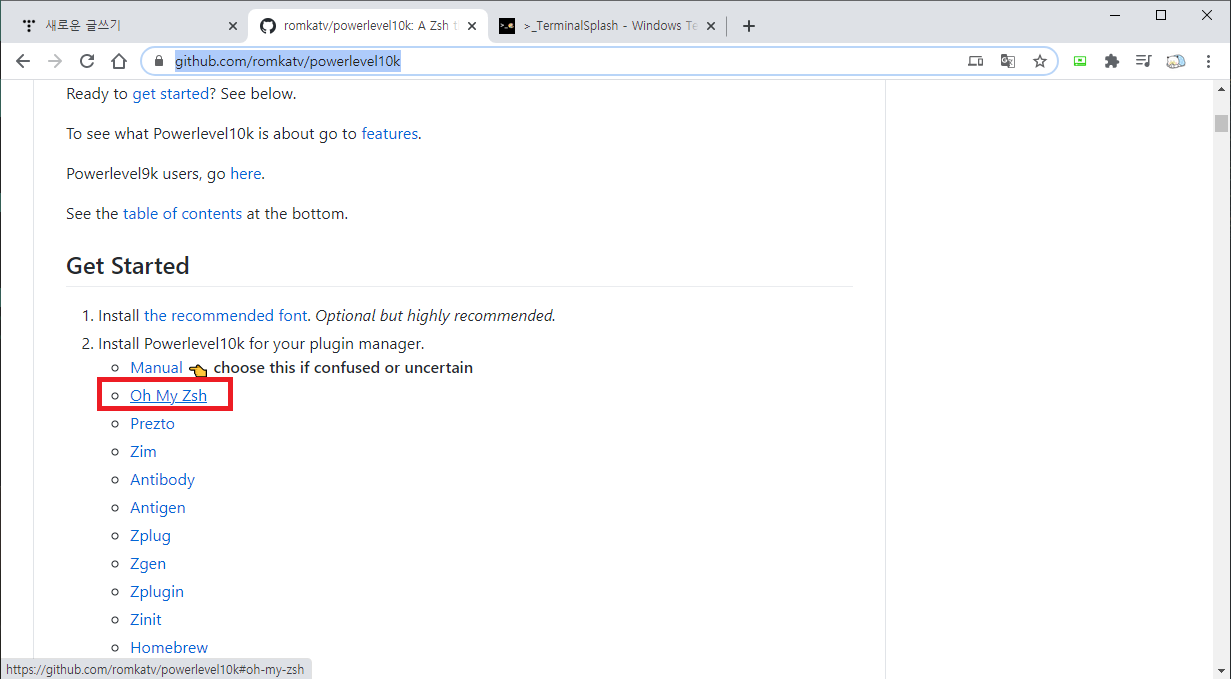This screenshot has height=679, width=1232.
Task: Send this page to your devices
Action: (976, 61)
